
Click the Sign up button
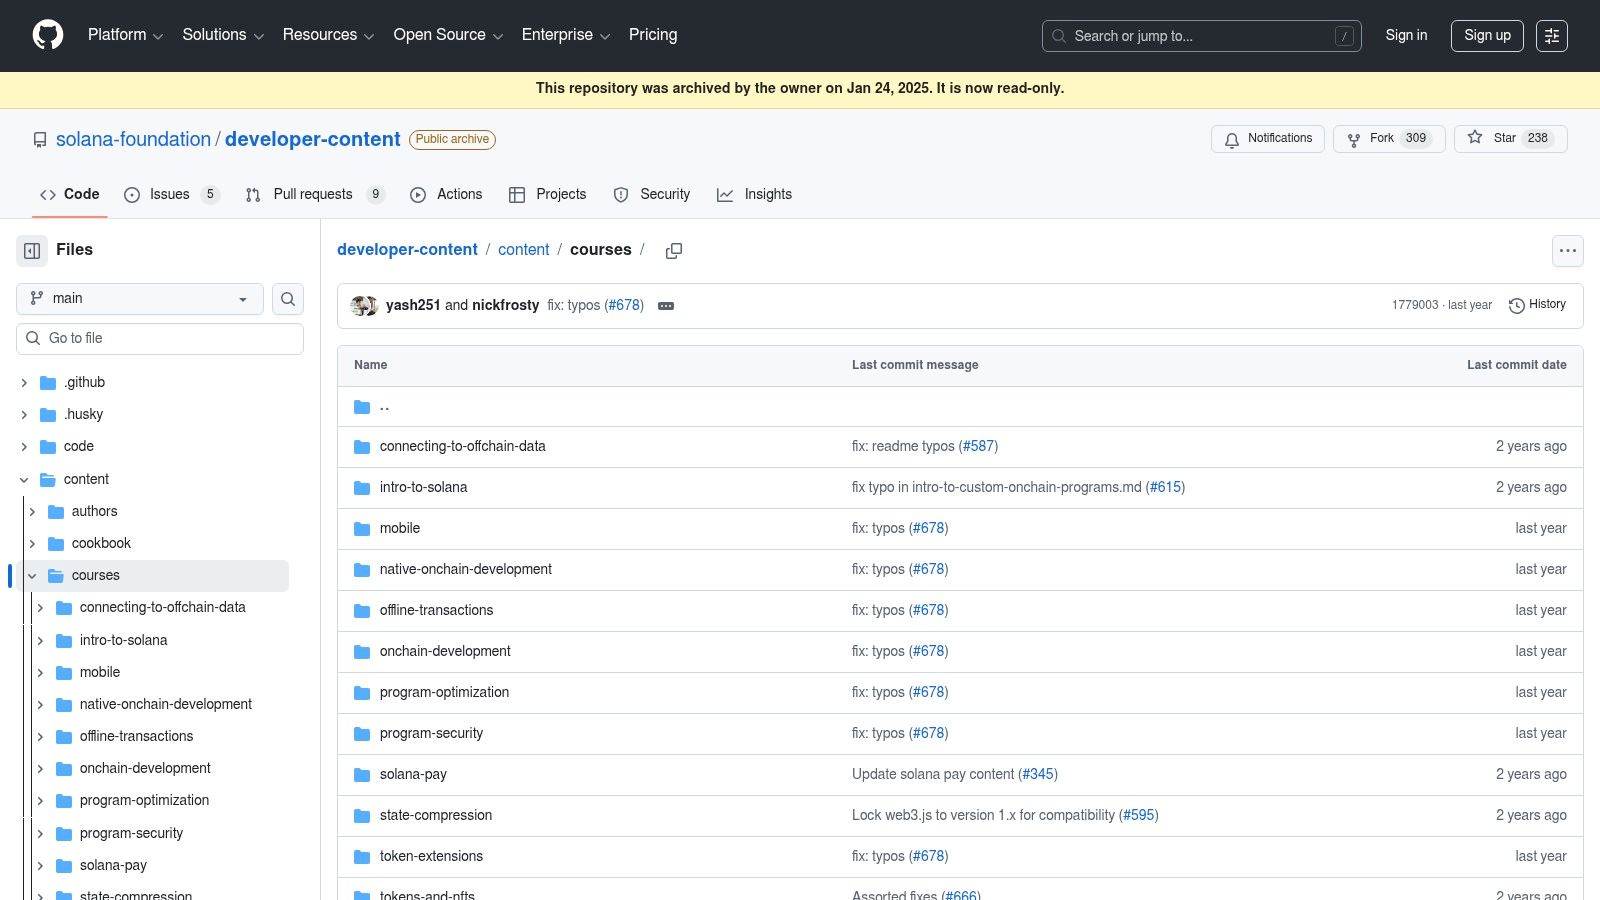(x=1487, y=36)
